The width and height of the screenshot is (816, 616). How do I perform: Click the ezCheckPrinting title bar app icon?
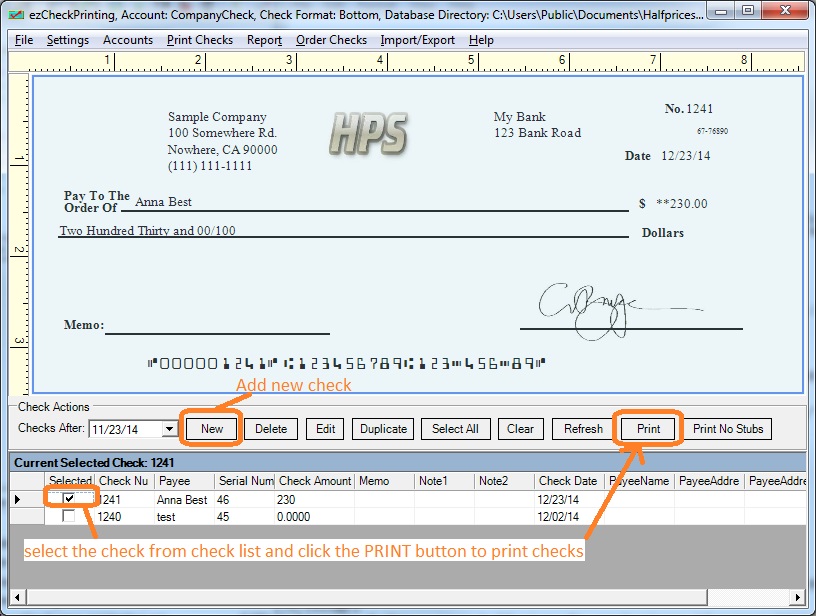pyautogui.click(x=16, y=12)
